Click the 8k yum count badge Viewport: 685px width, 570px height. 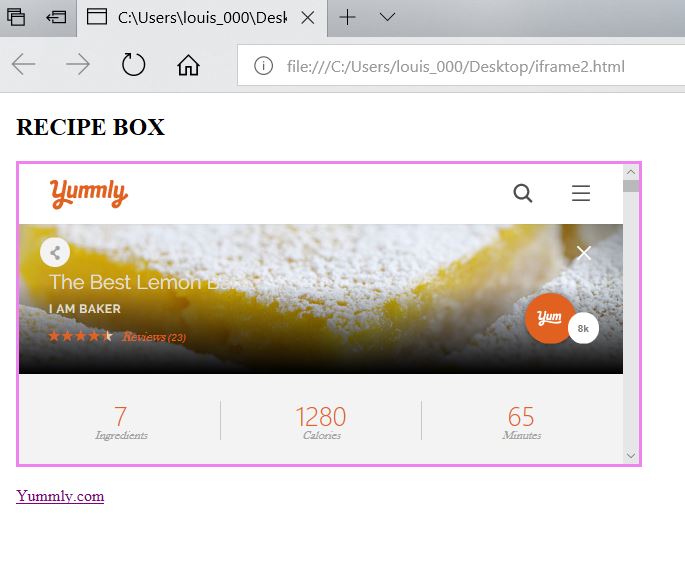point(583,328)
